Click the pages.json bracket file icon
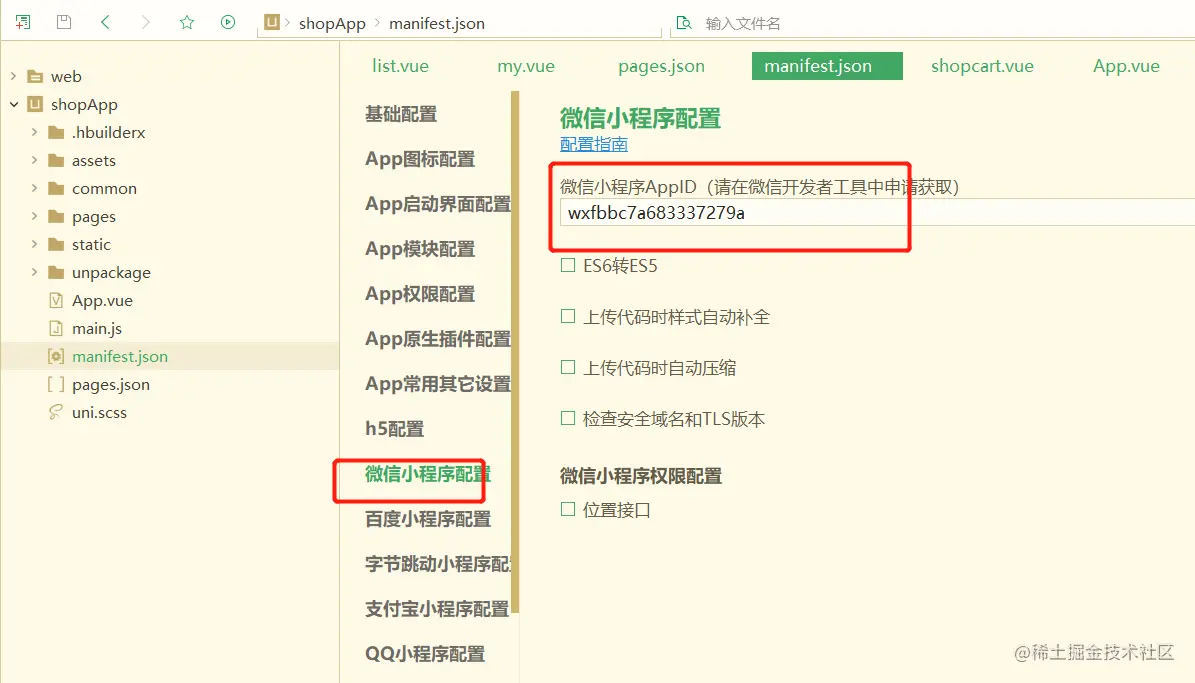This screenshot has height=683, width=1195. 56,384
